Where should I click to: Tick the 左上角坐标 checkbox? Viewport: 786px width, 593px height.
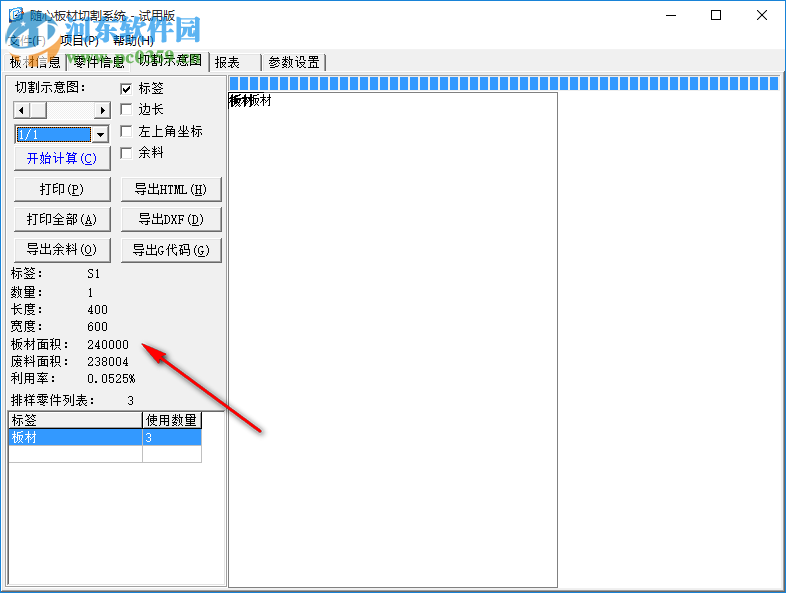(x=126, y=131)
